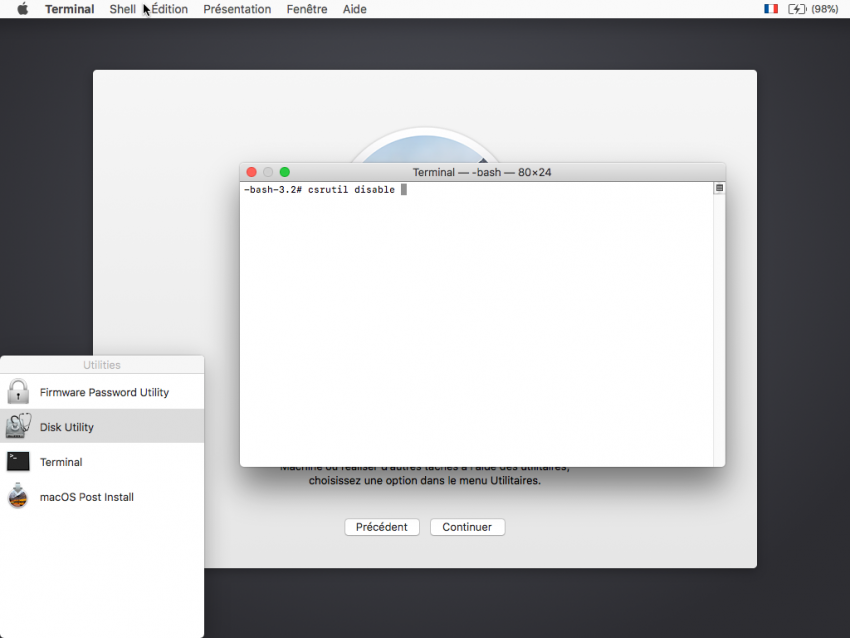Click the Terminal window vertical scrollbar
The image size is (850, 638).
(719, 324)
